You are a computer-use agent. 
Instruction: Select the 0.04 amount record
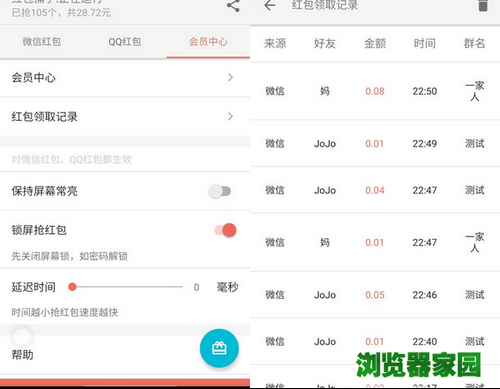375,190
